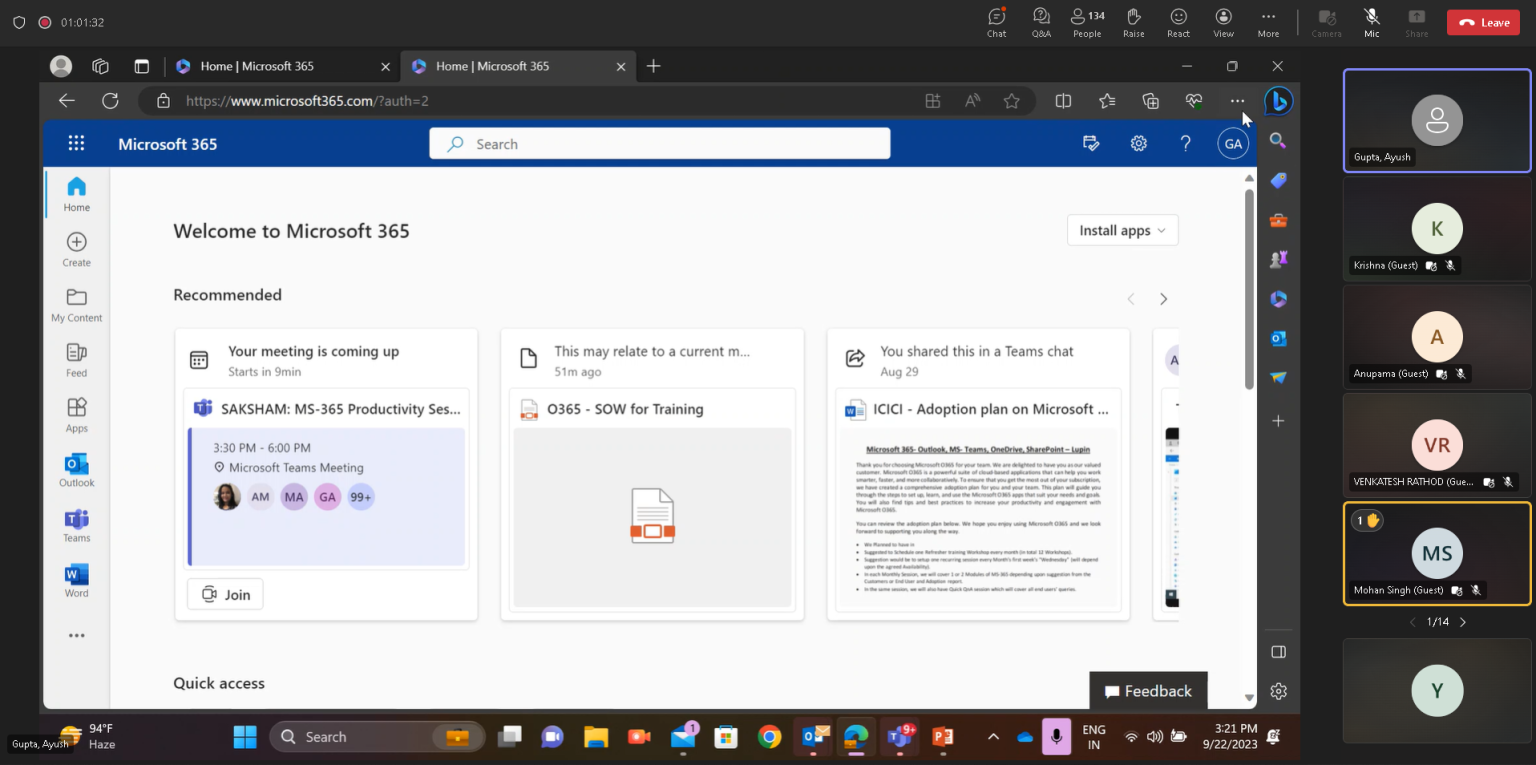Open the Apps section in the sidebar
Image resolution: width=1536 pixels, height=765 pixels.
76,413
